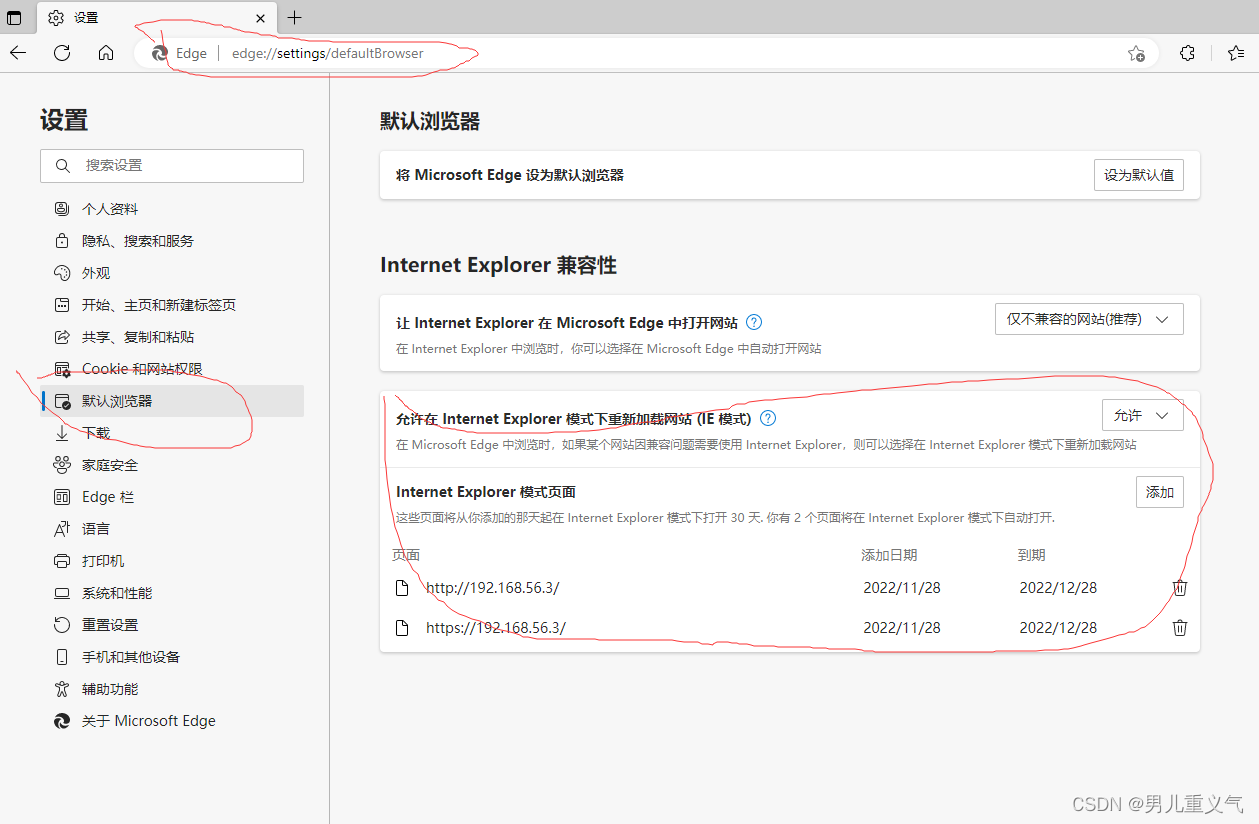Open help tooltip next to IE 模式 setting

click(x=767, y=418)
